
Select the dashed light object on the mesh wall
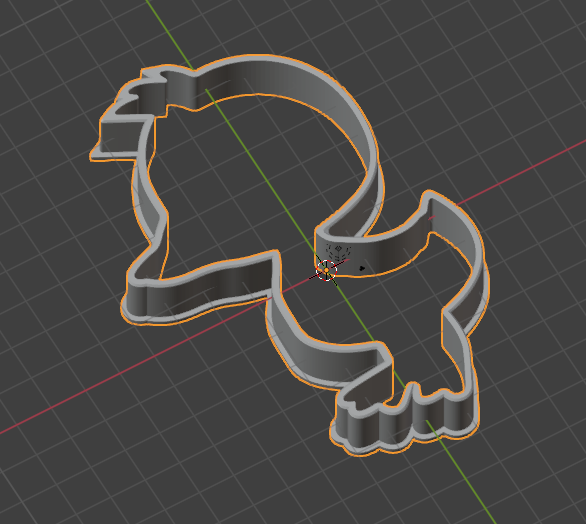(x=338, y=252)
